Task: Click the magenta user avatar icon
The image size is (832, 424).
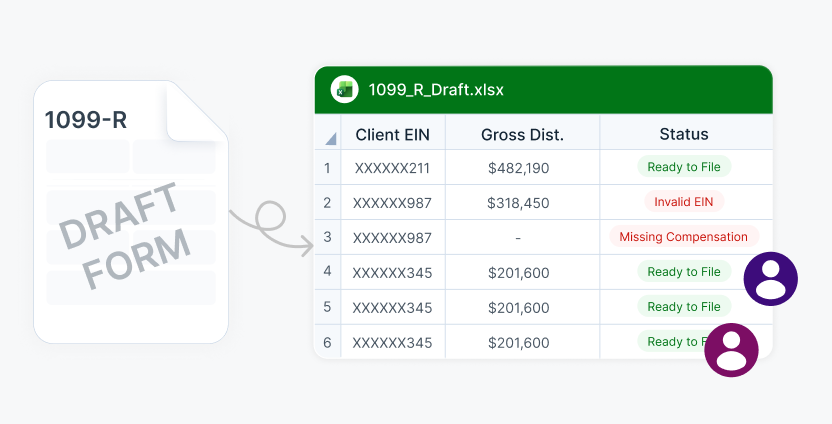Action: (731, 350)
